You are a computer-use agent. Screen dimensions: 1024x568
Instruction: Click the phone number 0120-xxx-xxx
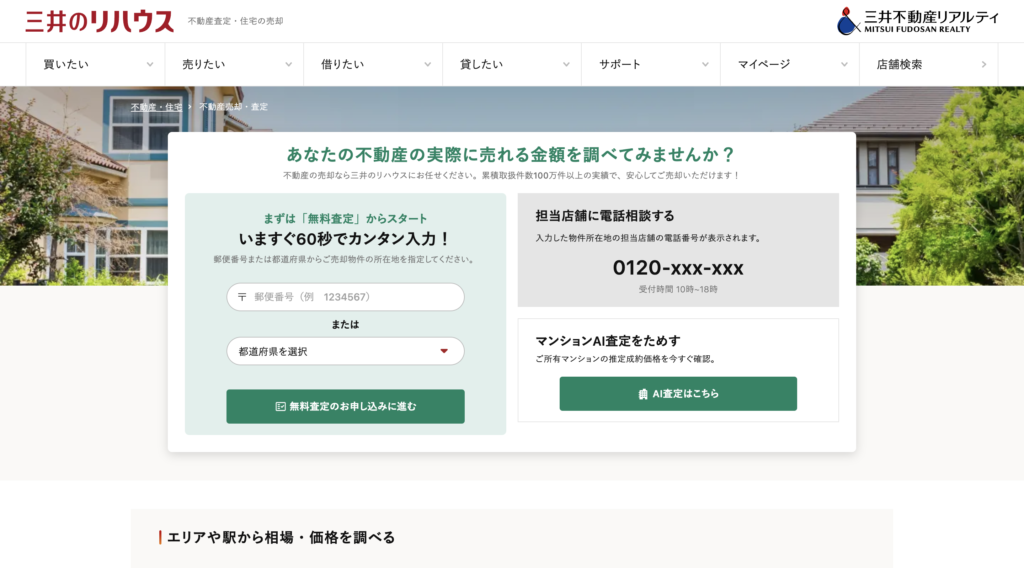tap(678, 268)
